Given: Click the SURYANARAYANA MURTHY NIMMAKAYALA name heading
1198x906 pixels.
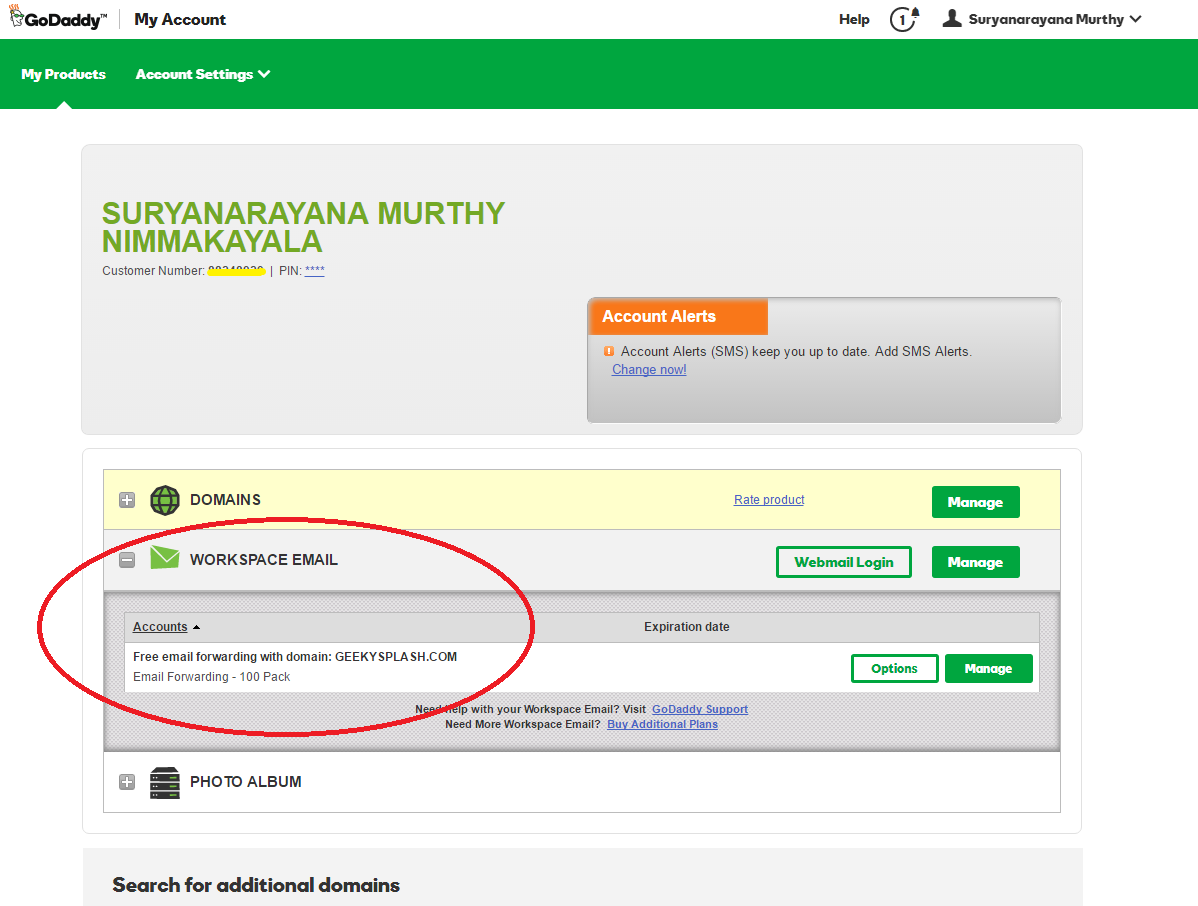Looking at the screenshot, I should coord(303,227).
